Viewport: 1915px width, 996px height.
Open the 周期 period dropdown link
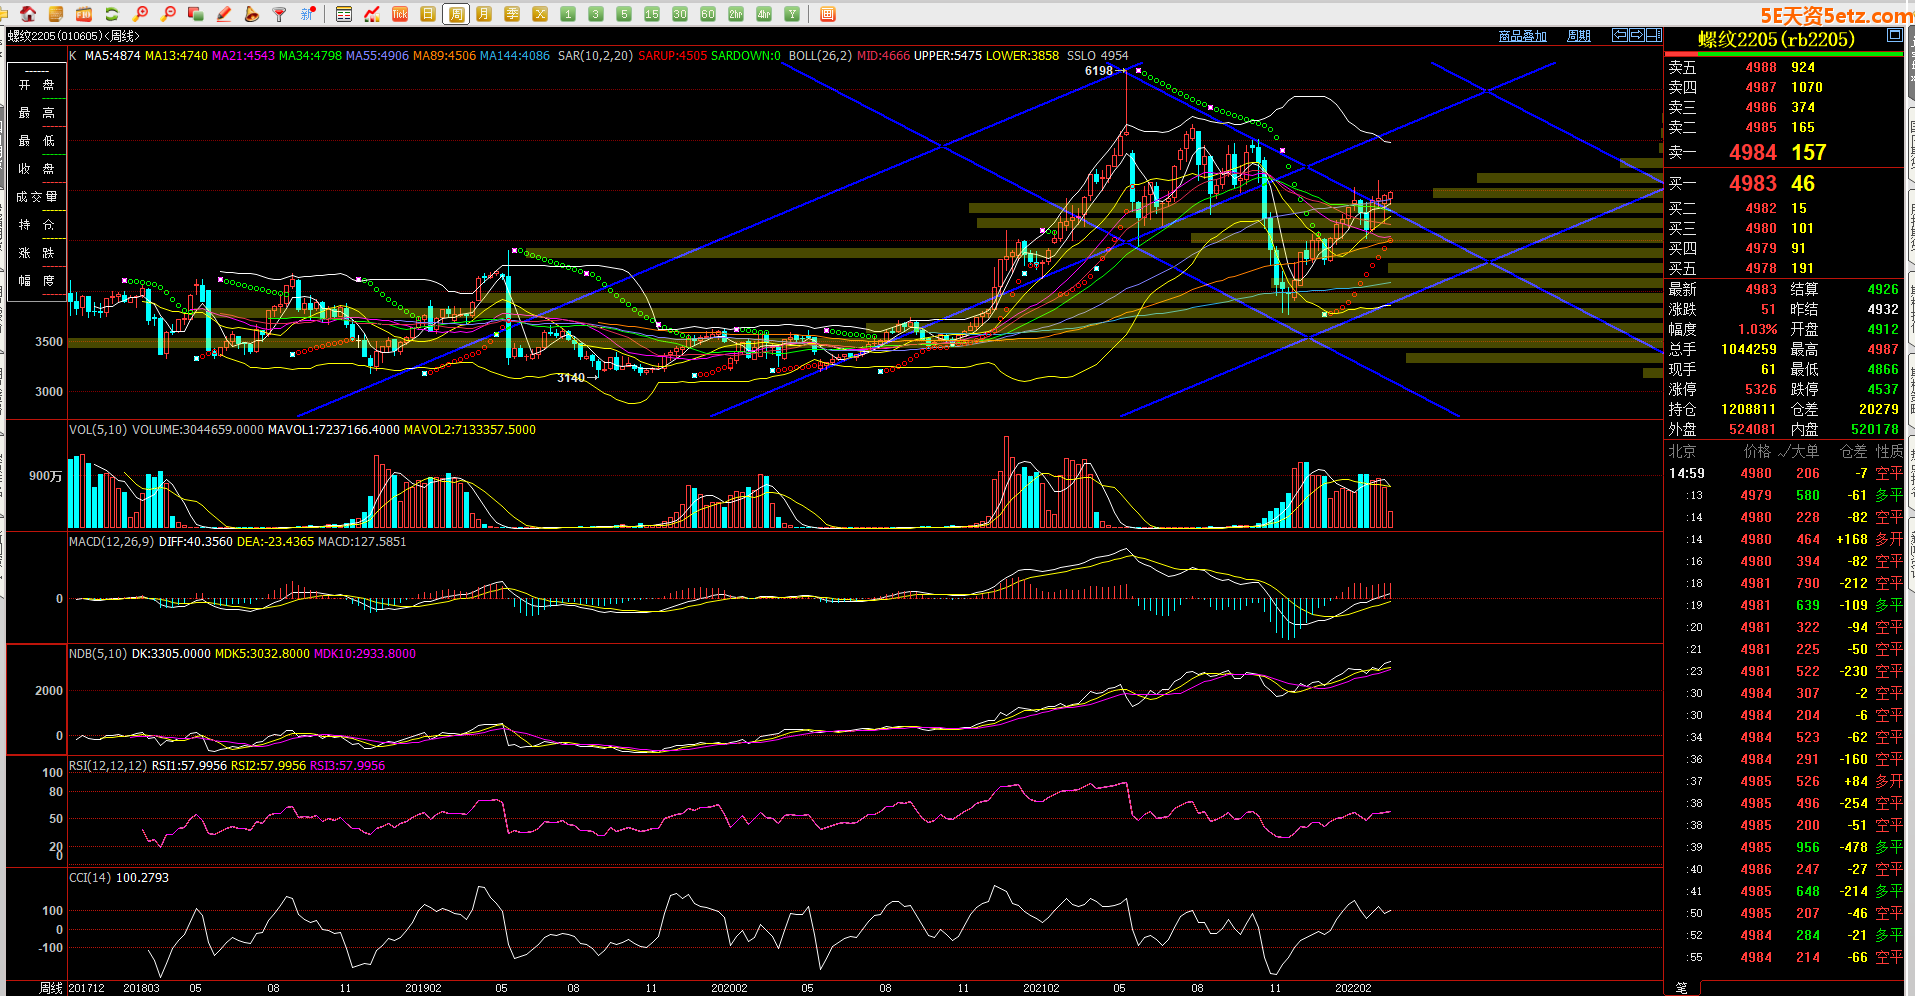[x=1578, y=36]
